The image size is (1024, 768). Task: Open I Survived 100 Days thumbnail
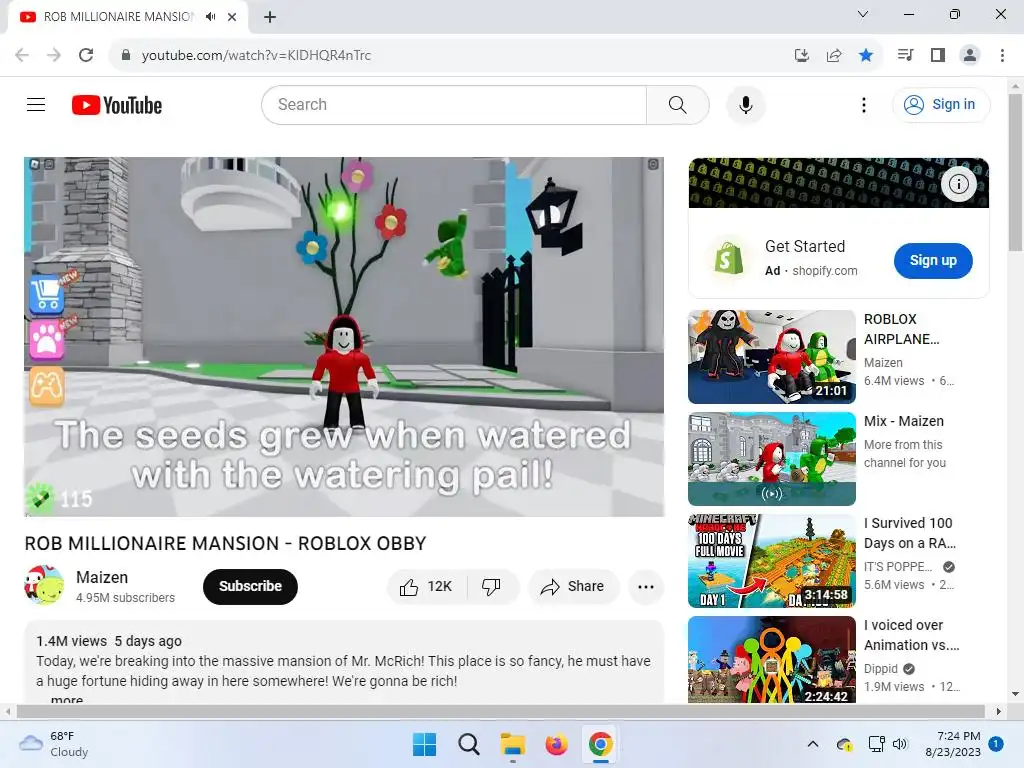click(771, 560)
